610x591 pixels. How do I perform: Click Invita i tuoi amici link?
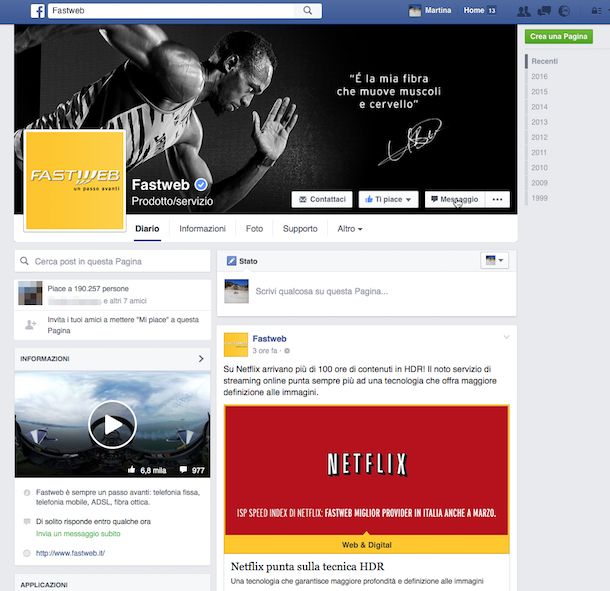[x=123, y=325]
